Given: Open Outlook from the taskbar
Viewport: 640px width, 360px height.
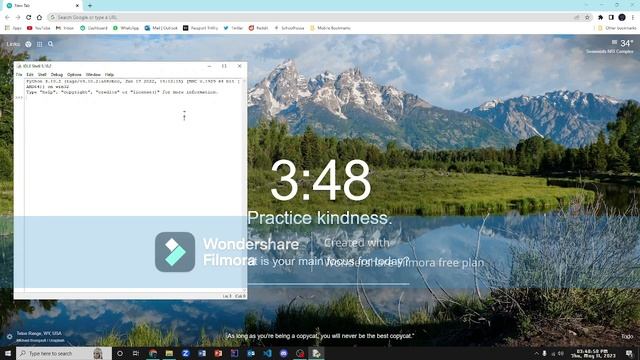Looking at the screenshot, I should [x=251, y=353].
